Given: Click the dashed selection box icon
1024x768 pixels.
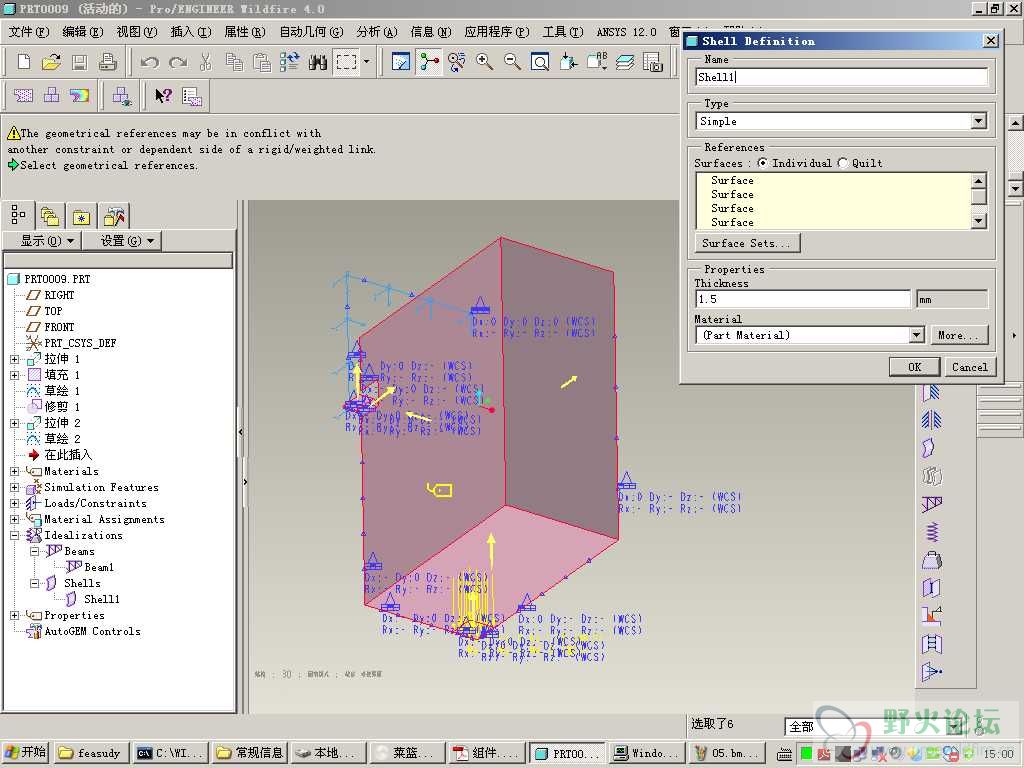Looking at the screenshot, I should 346,62.
